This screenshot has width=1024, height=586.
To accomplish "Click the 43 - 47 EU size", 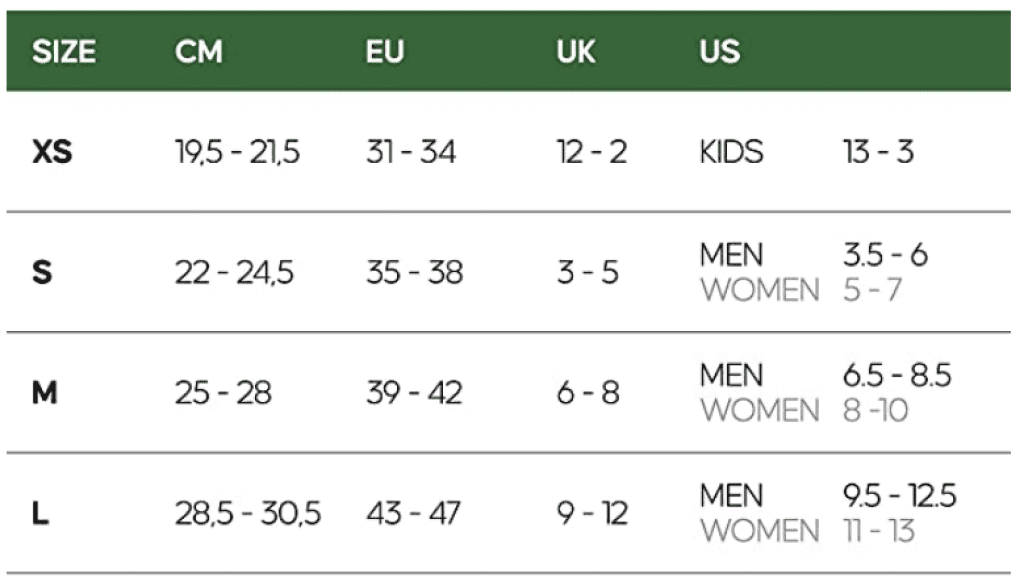I will pos(413,514).
